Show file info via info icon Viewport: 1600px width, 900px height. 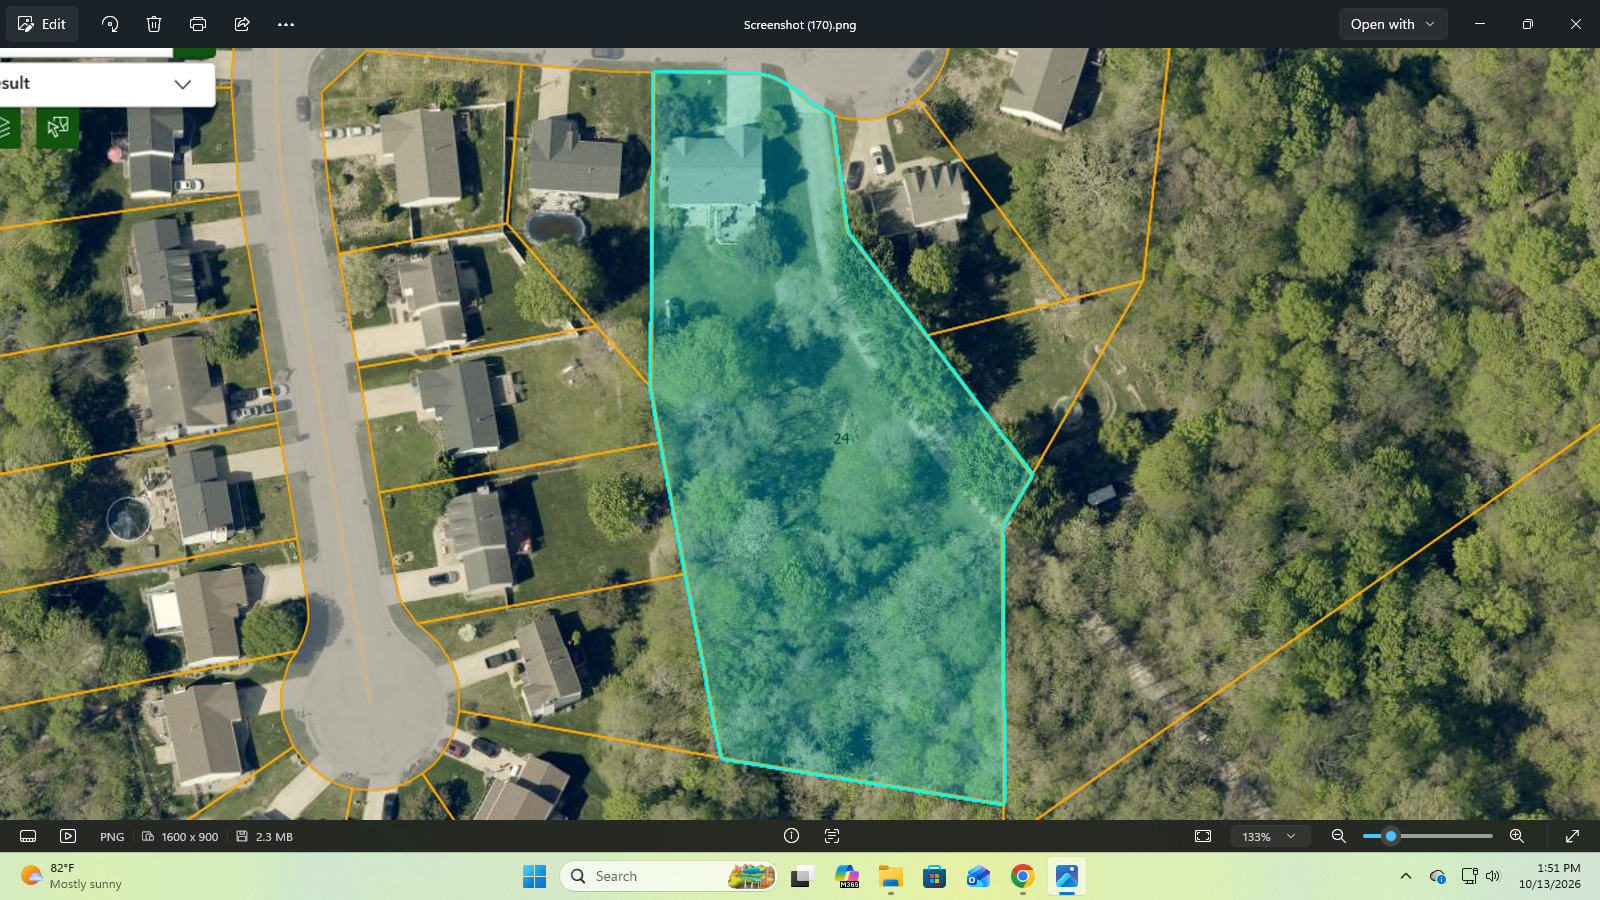[x=791, y=836]
